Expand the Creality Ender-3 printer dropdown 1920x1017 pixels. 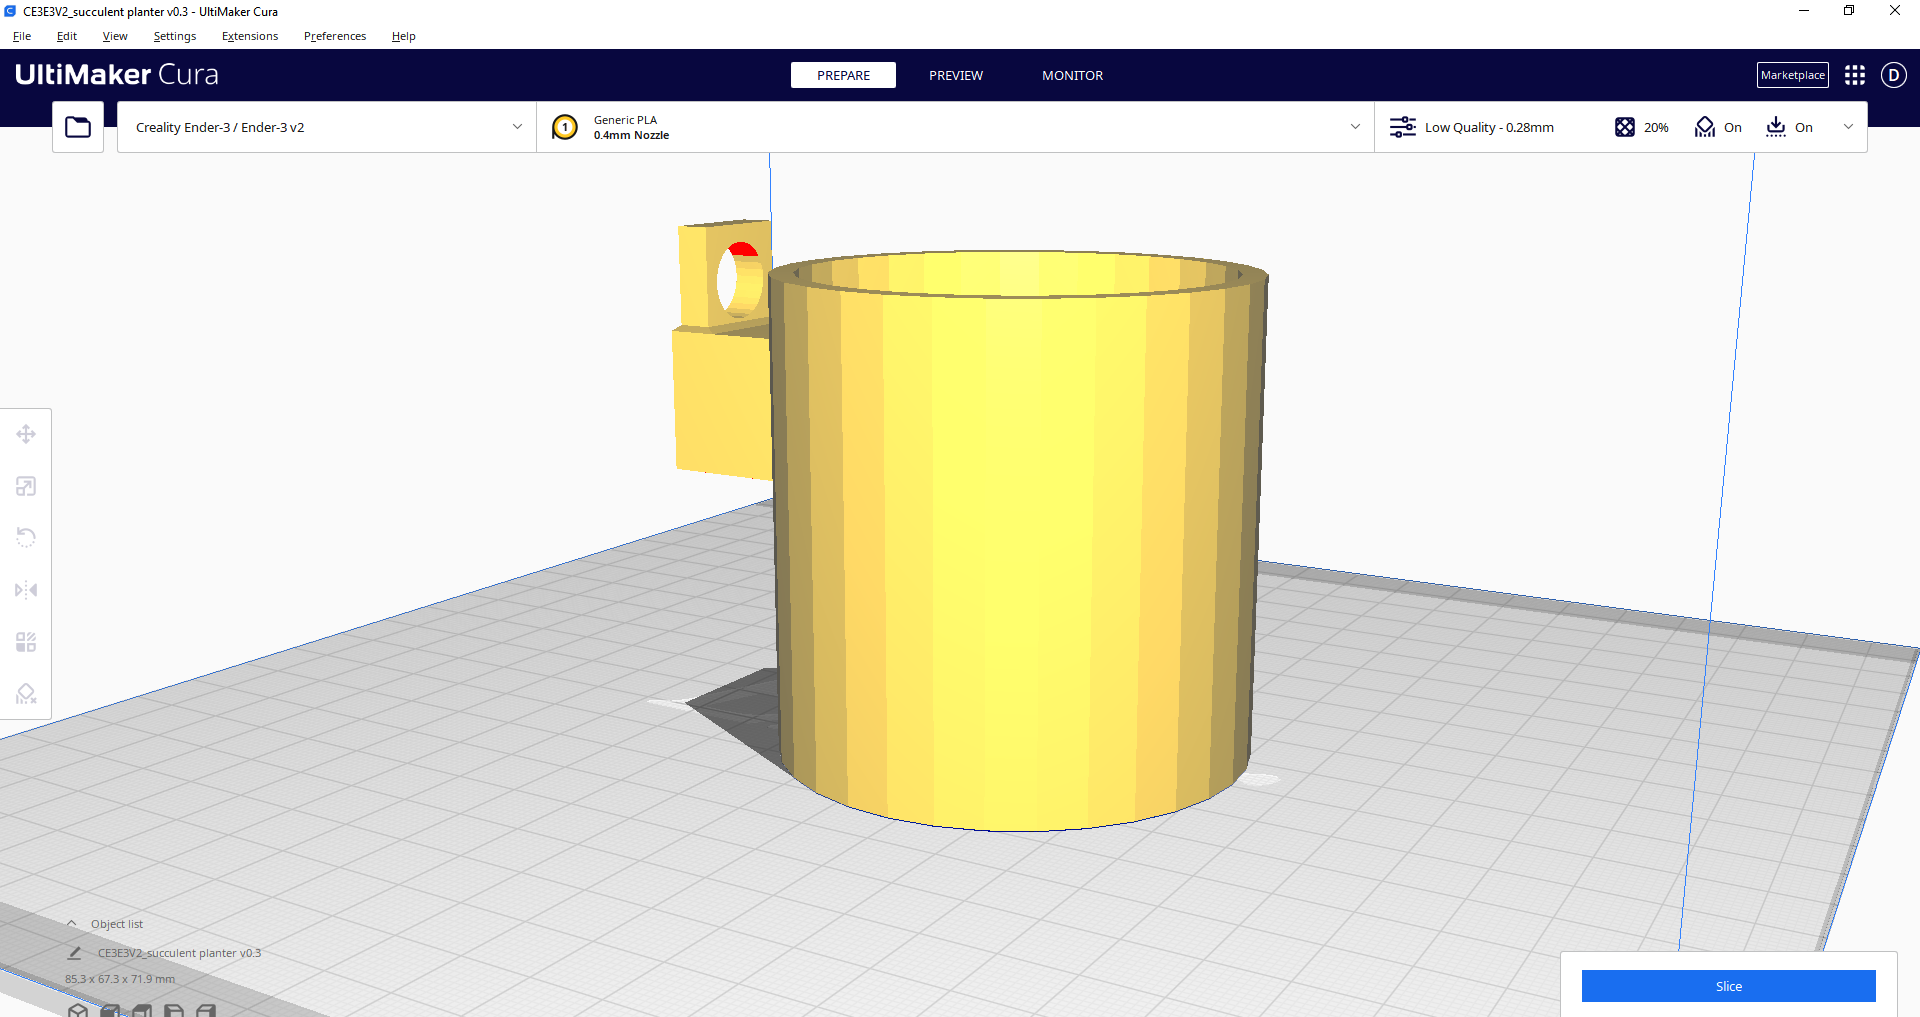click(x=327, y=127)
